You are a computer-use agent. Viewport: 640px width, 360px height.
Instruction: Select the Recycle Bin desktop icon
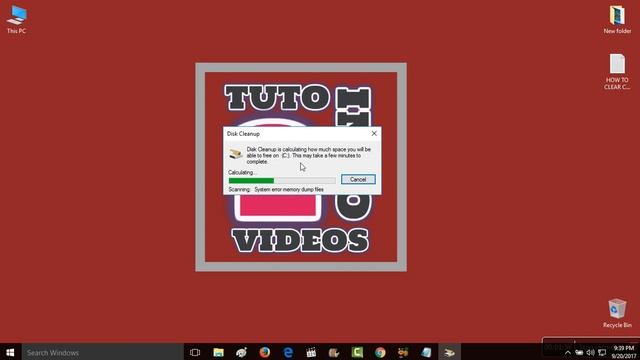(617, 313)
